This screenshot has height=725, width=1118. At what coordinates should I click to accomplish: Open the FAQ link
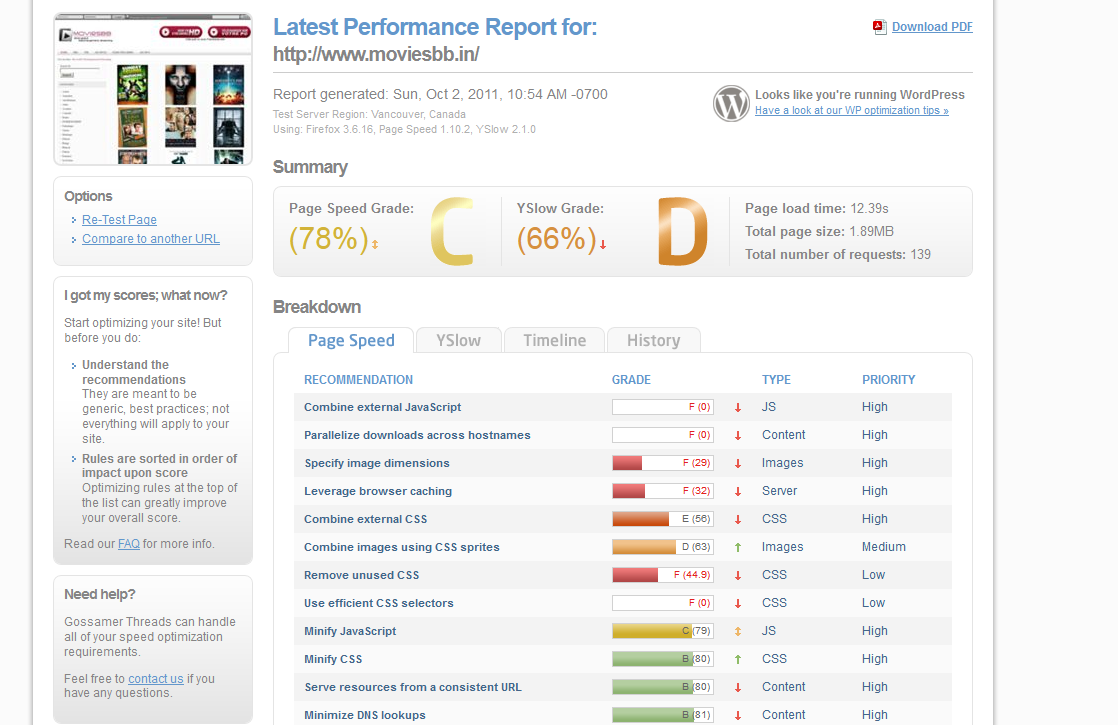129,544
